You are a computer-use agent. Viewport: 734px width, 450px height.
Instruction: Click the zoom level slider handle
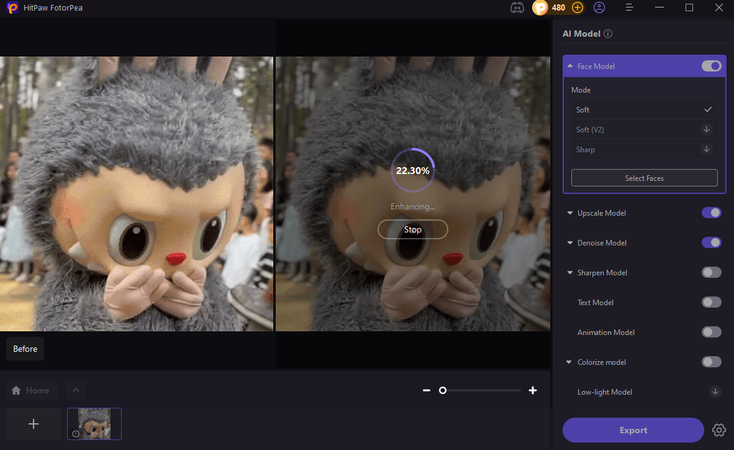click(443, 390)
